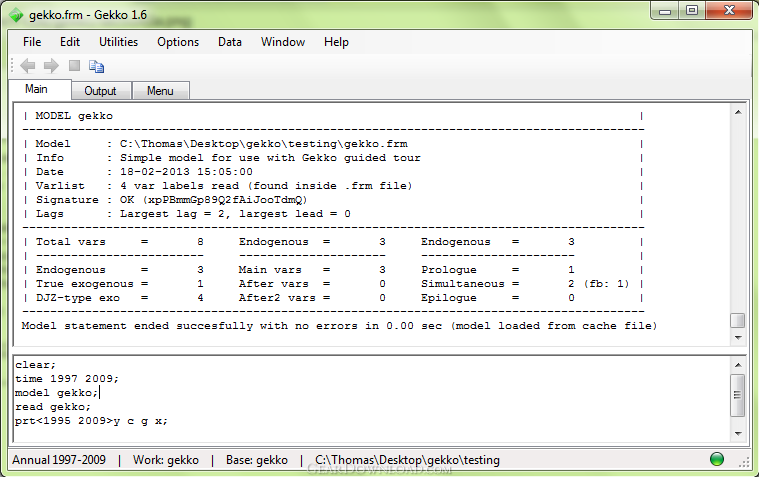Image resolution: width=759 pixels, height=477 pixels.
Task: Click the window resize grip corner
Action: (x=744, y=462)
